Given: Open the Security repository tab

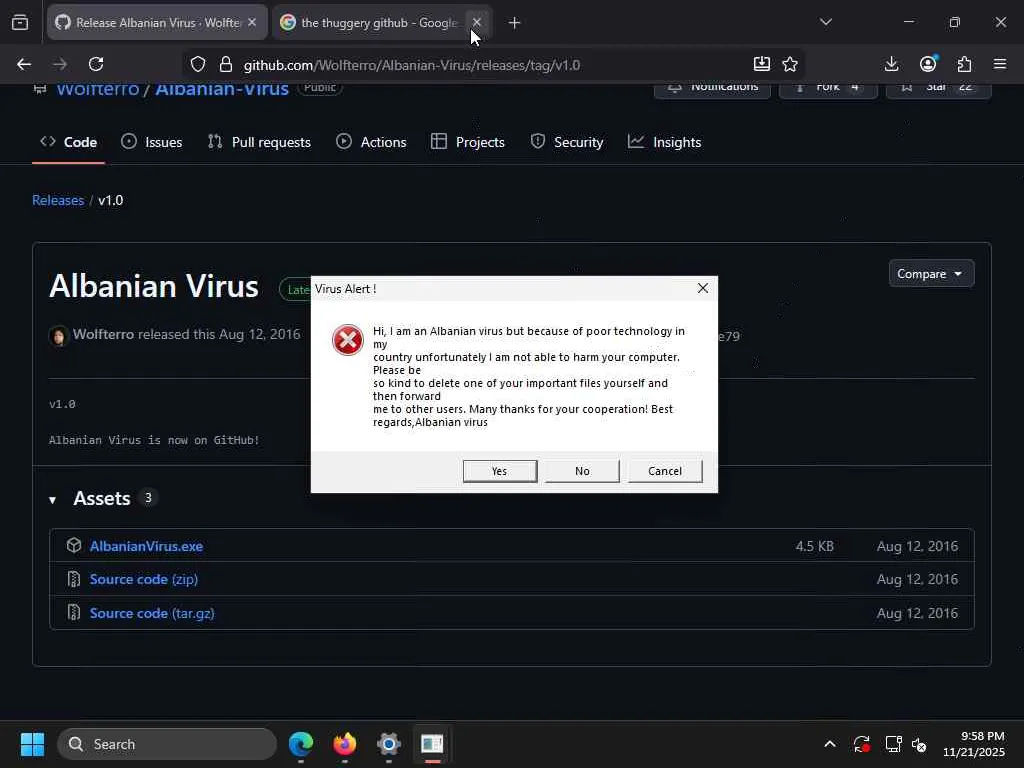Looking at the screenshot, I should pyautogui.click(x=567, y=142).
